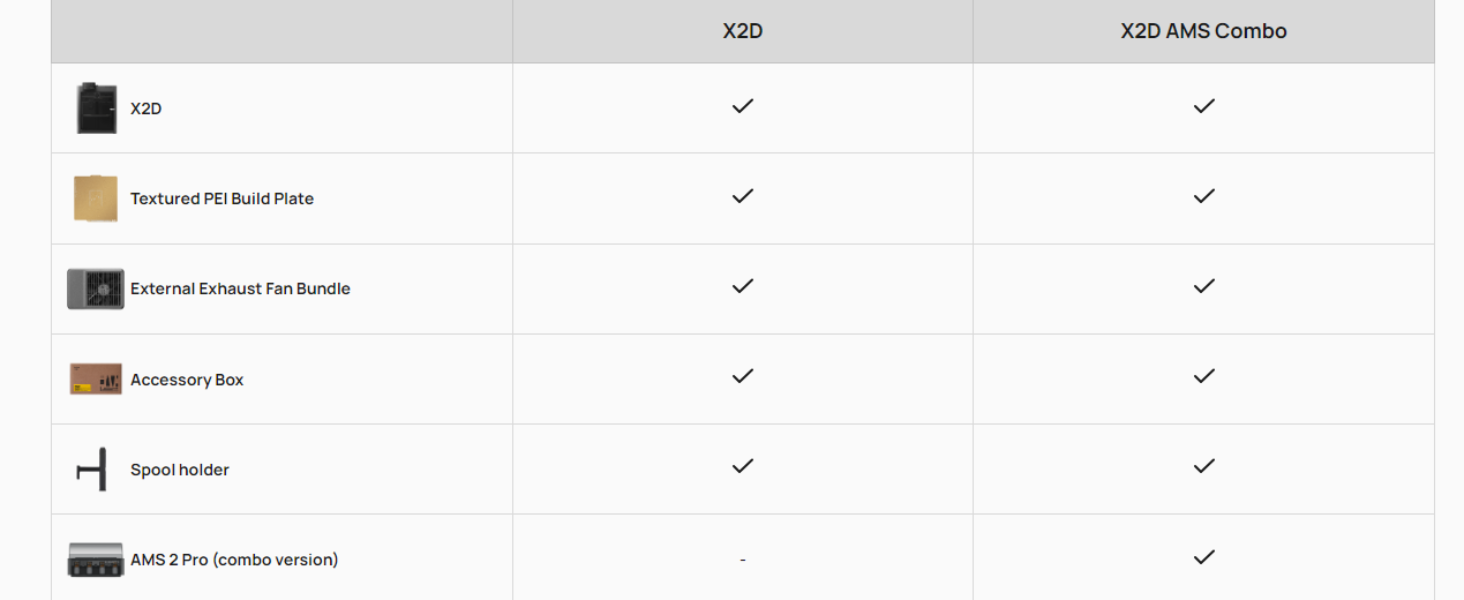Click AMS 2 Pro checkmark under X2D AMS Combo

(1204, 556)
